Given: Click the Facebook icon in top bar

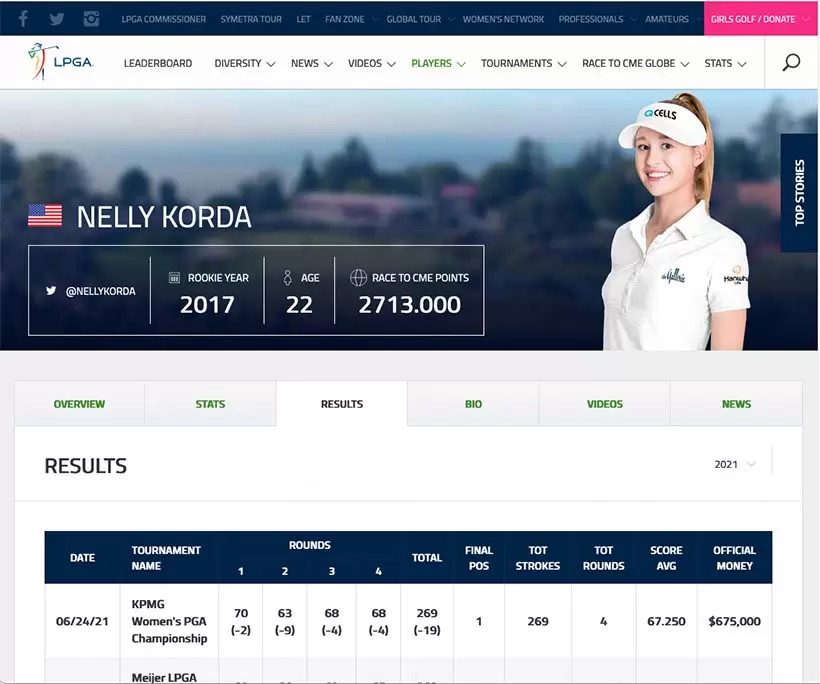Looking at the screenshot, I should [23, 19].
